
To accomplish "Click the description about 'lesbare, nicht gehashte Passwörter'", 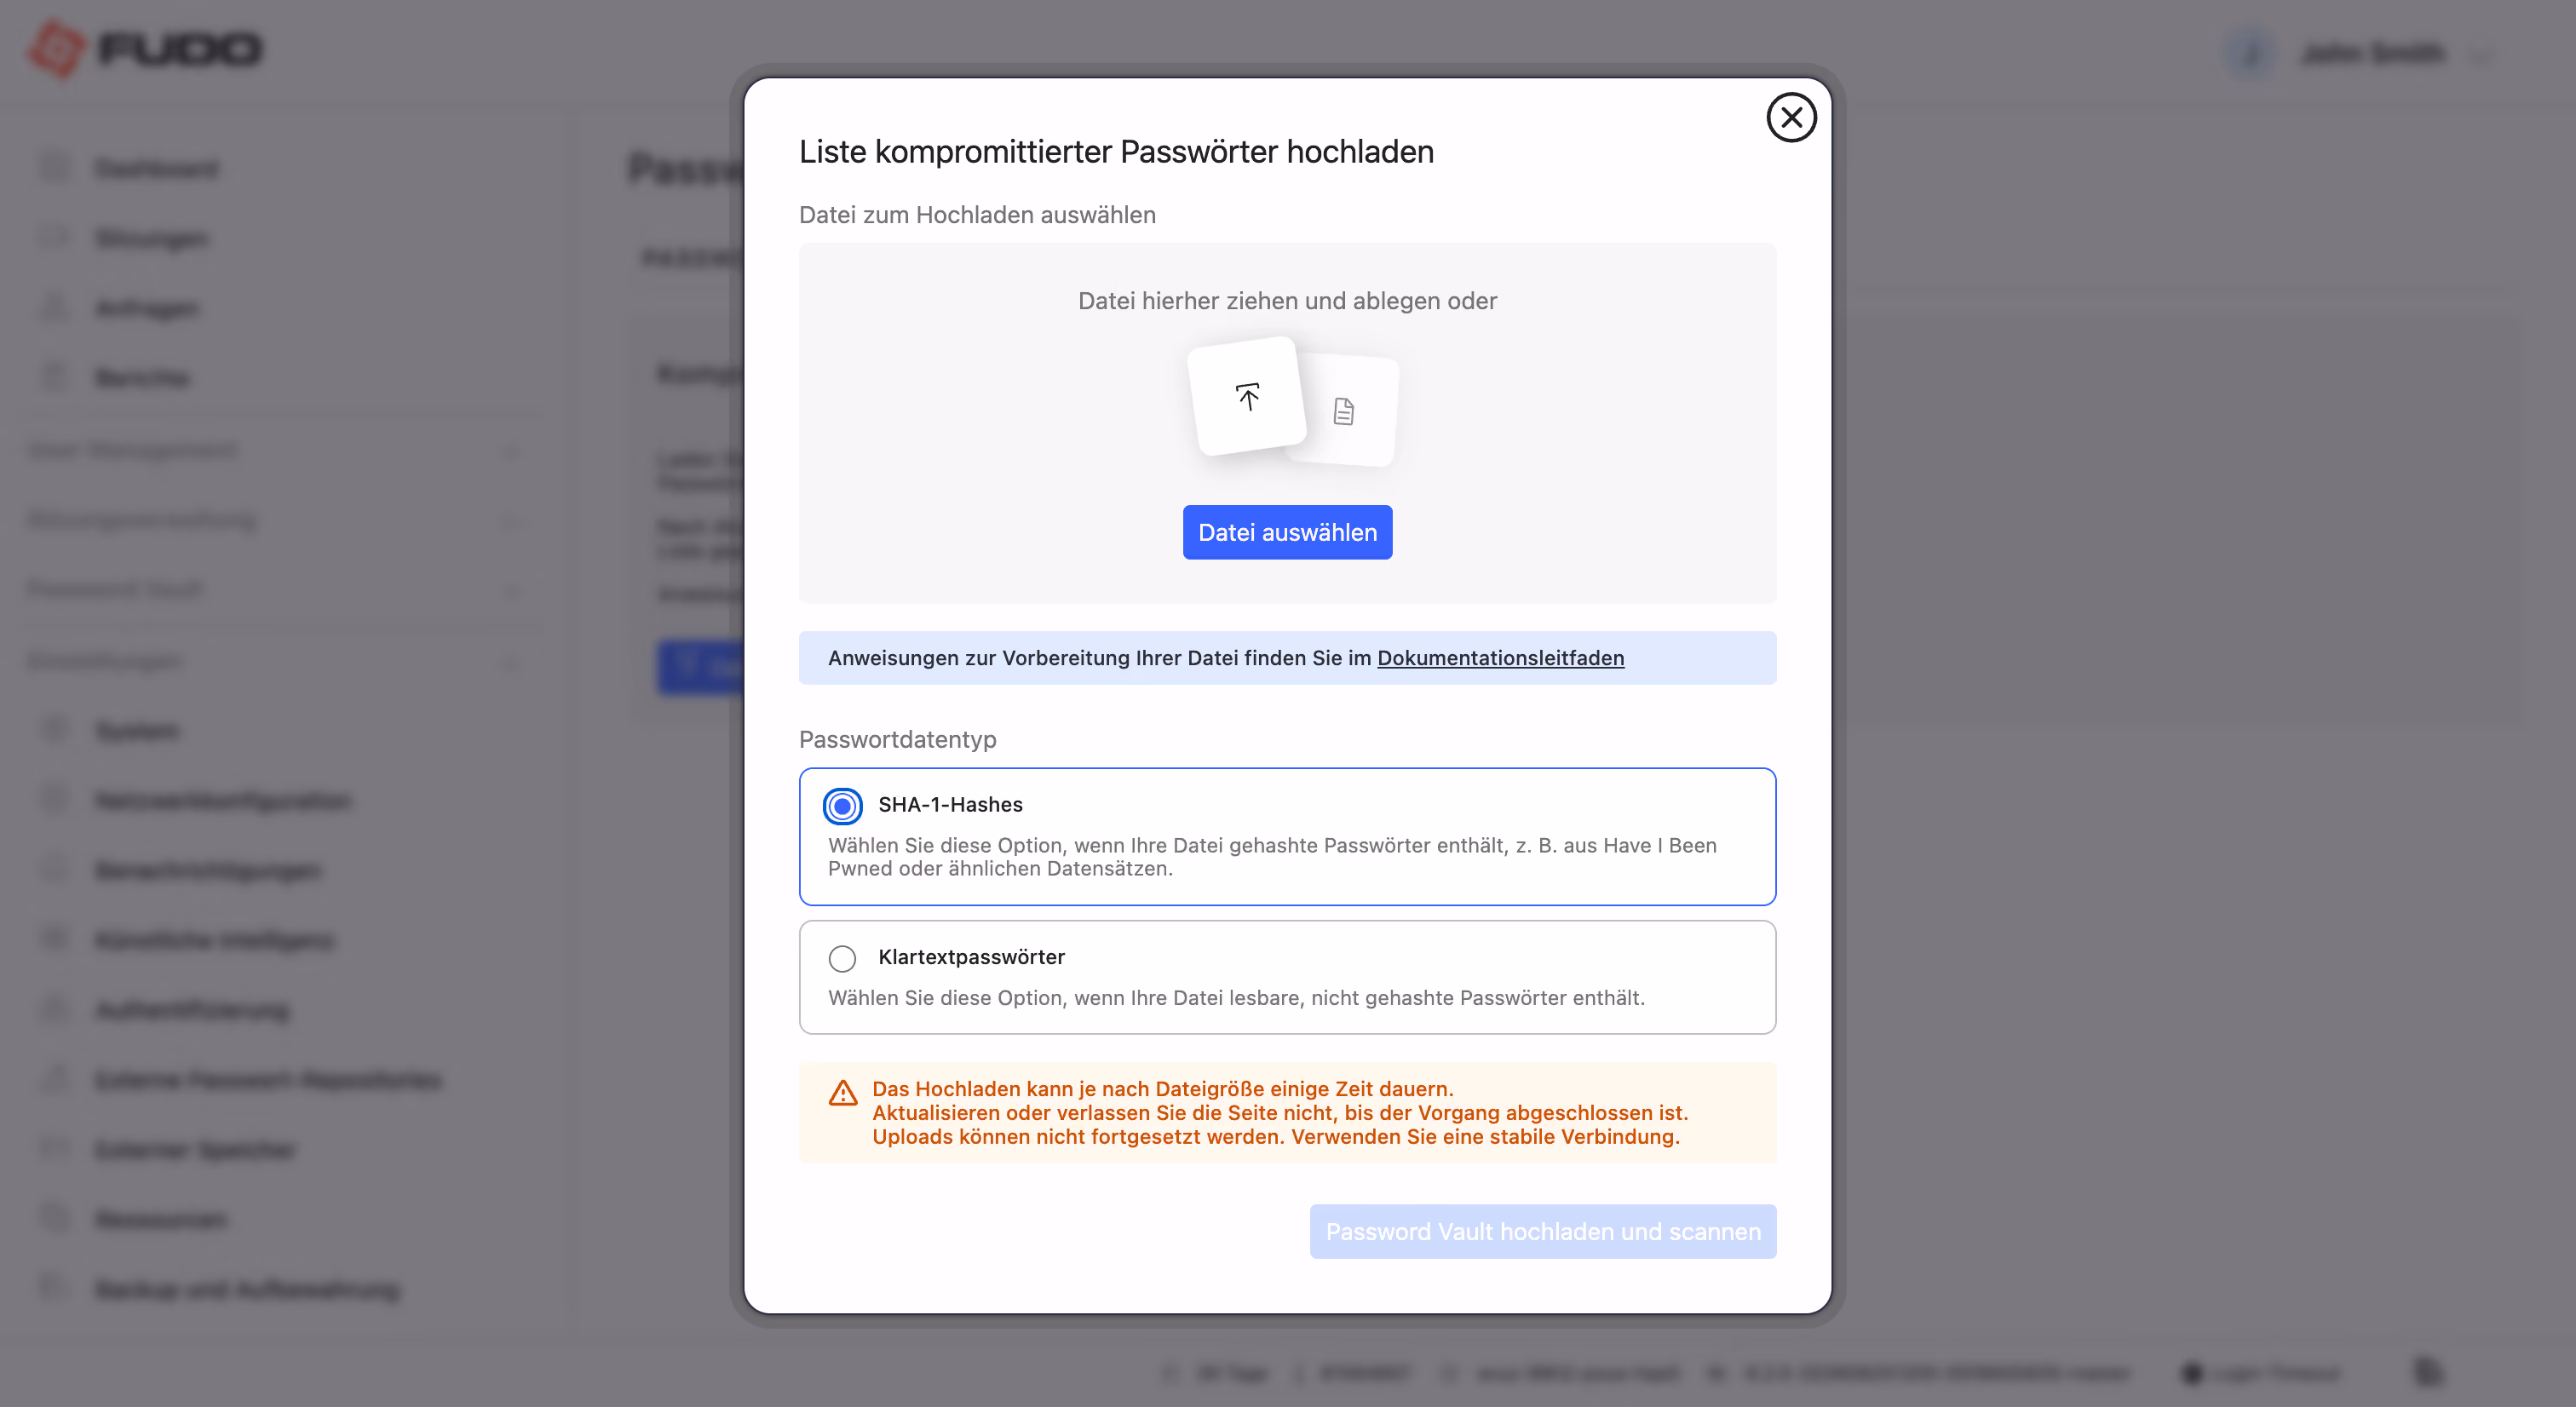I will [x=1236, y=997].
